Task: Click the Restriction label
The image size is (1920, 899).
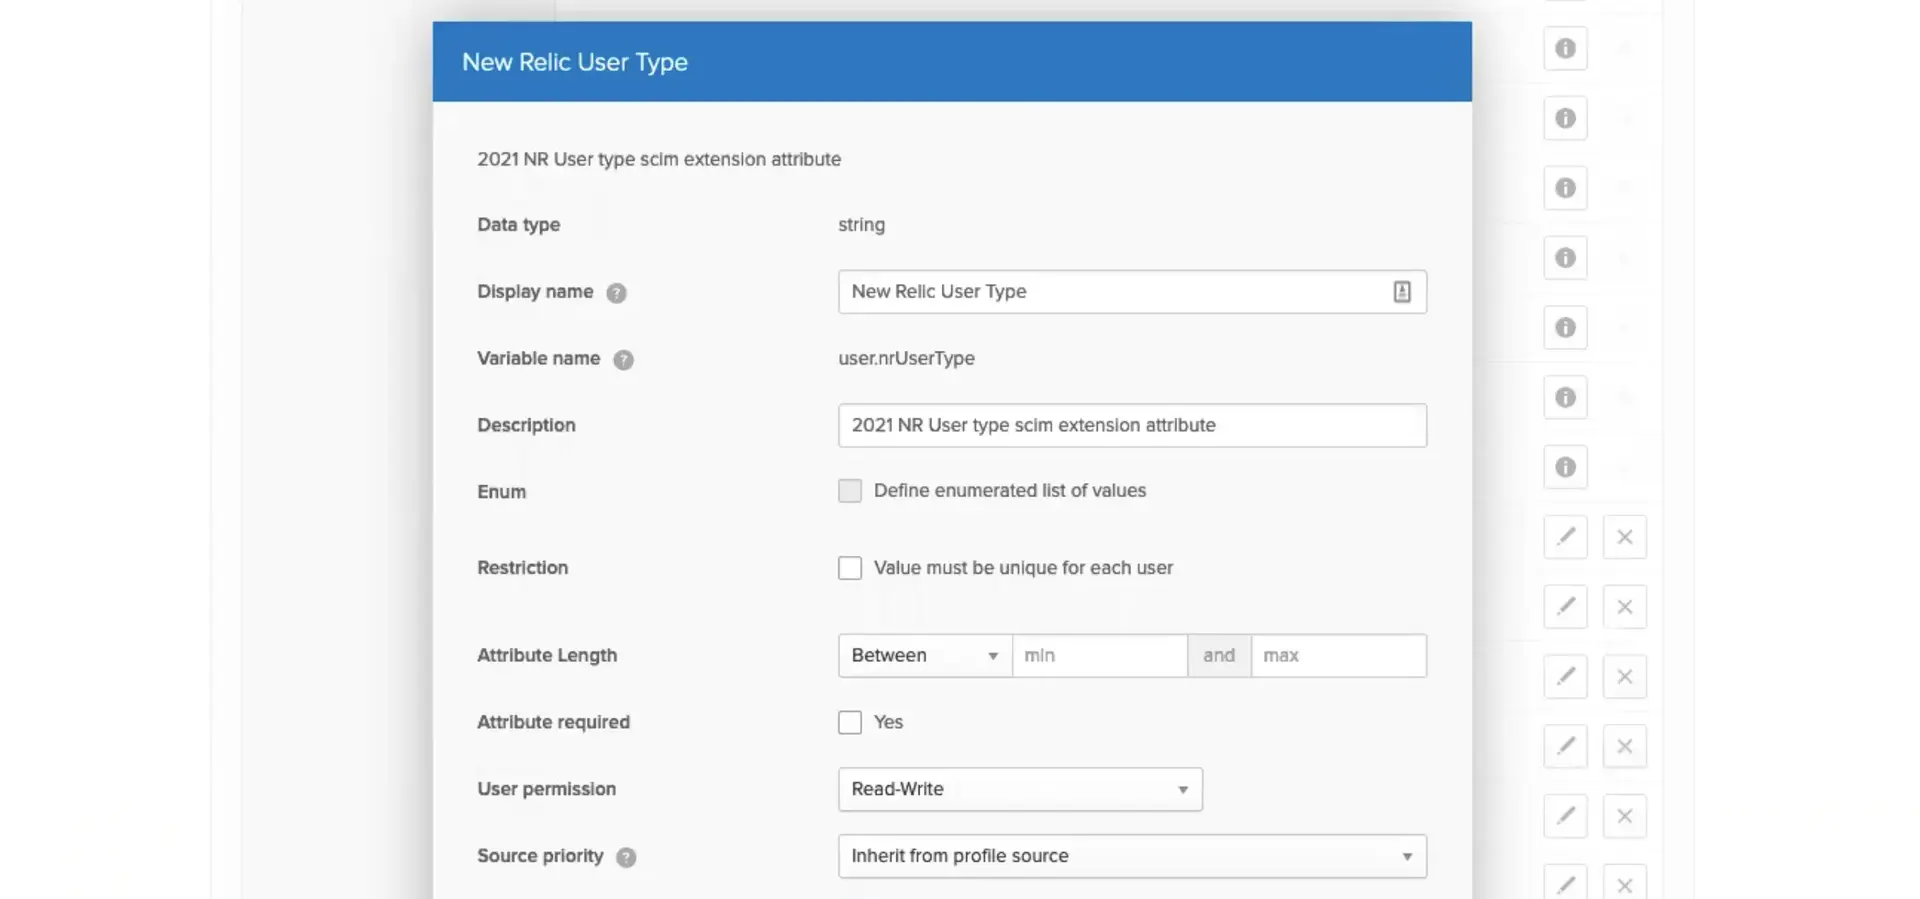Action: coord(522,568)
